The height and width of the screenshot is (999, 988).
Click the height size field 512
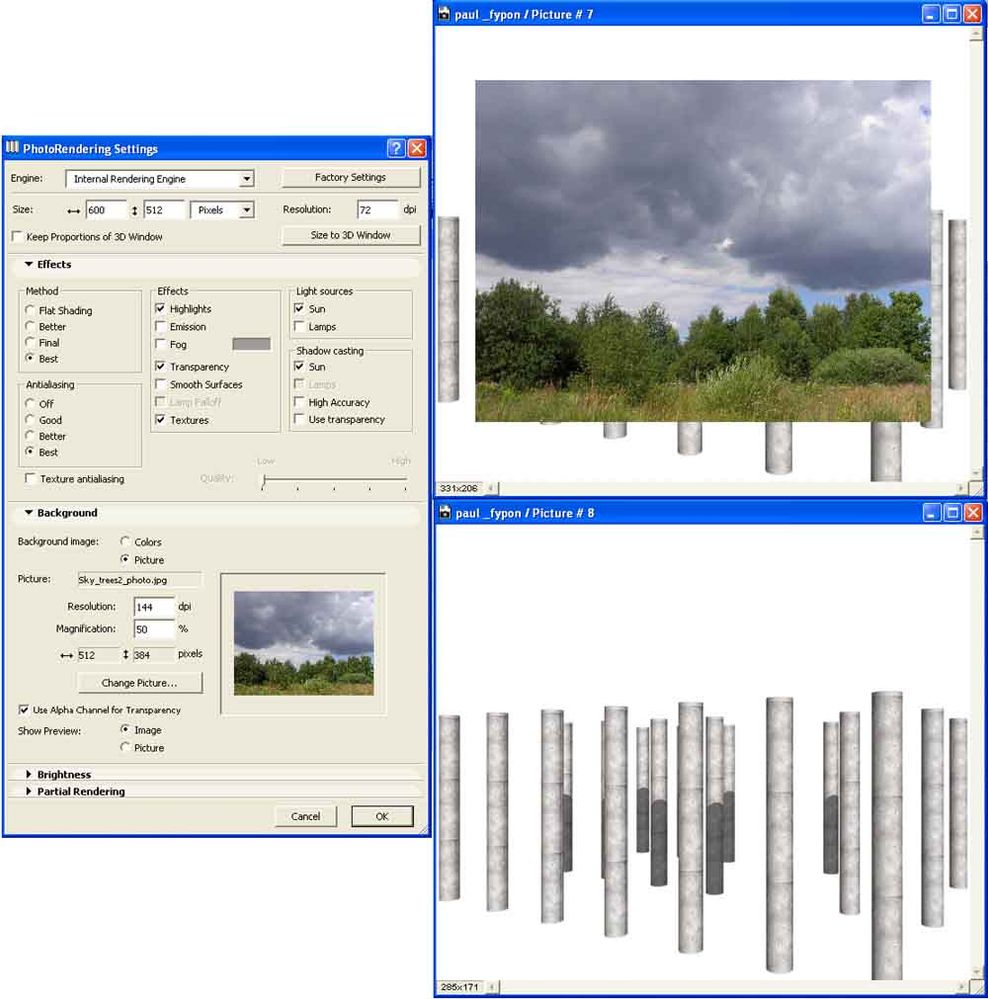click(164, 210)
